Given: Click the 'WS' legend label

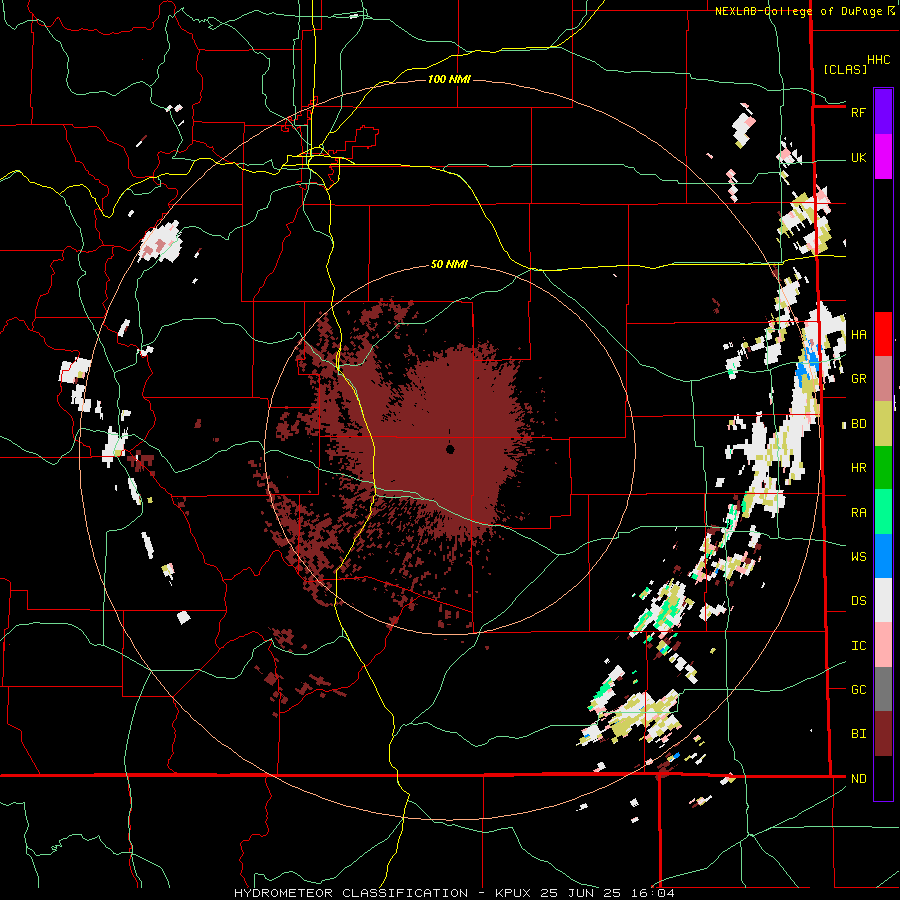Looking at the screenshot, I should tap(858, 557).
